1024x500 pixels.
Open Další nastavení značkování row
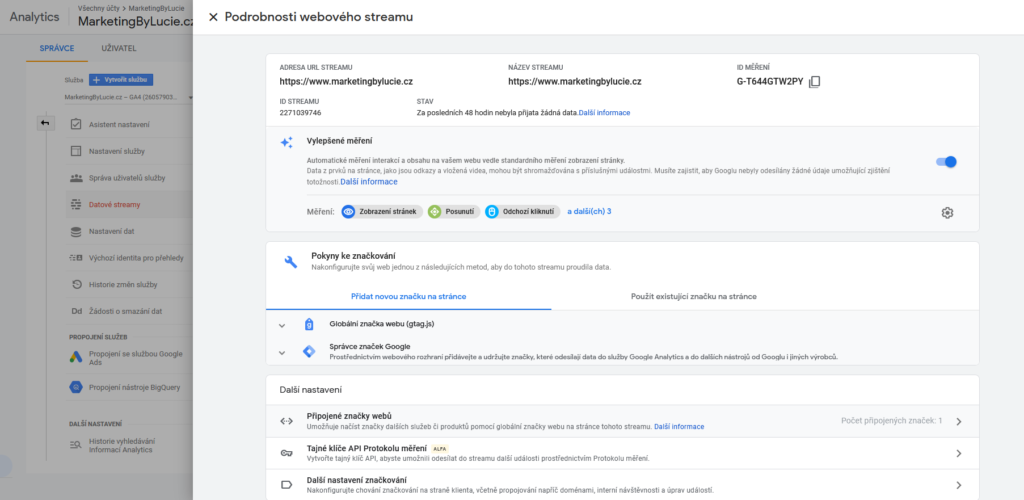(622, 485)
